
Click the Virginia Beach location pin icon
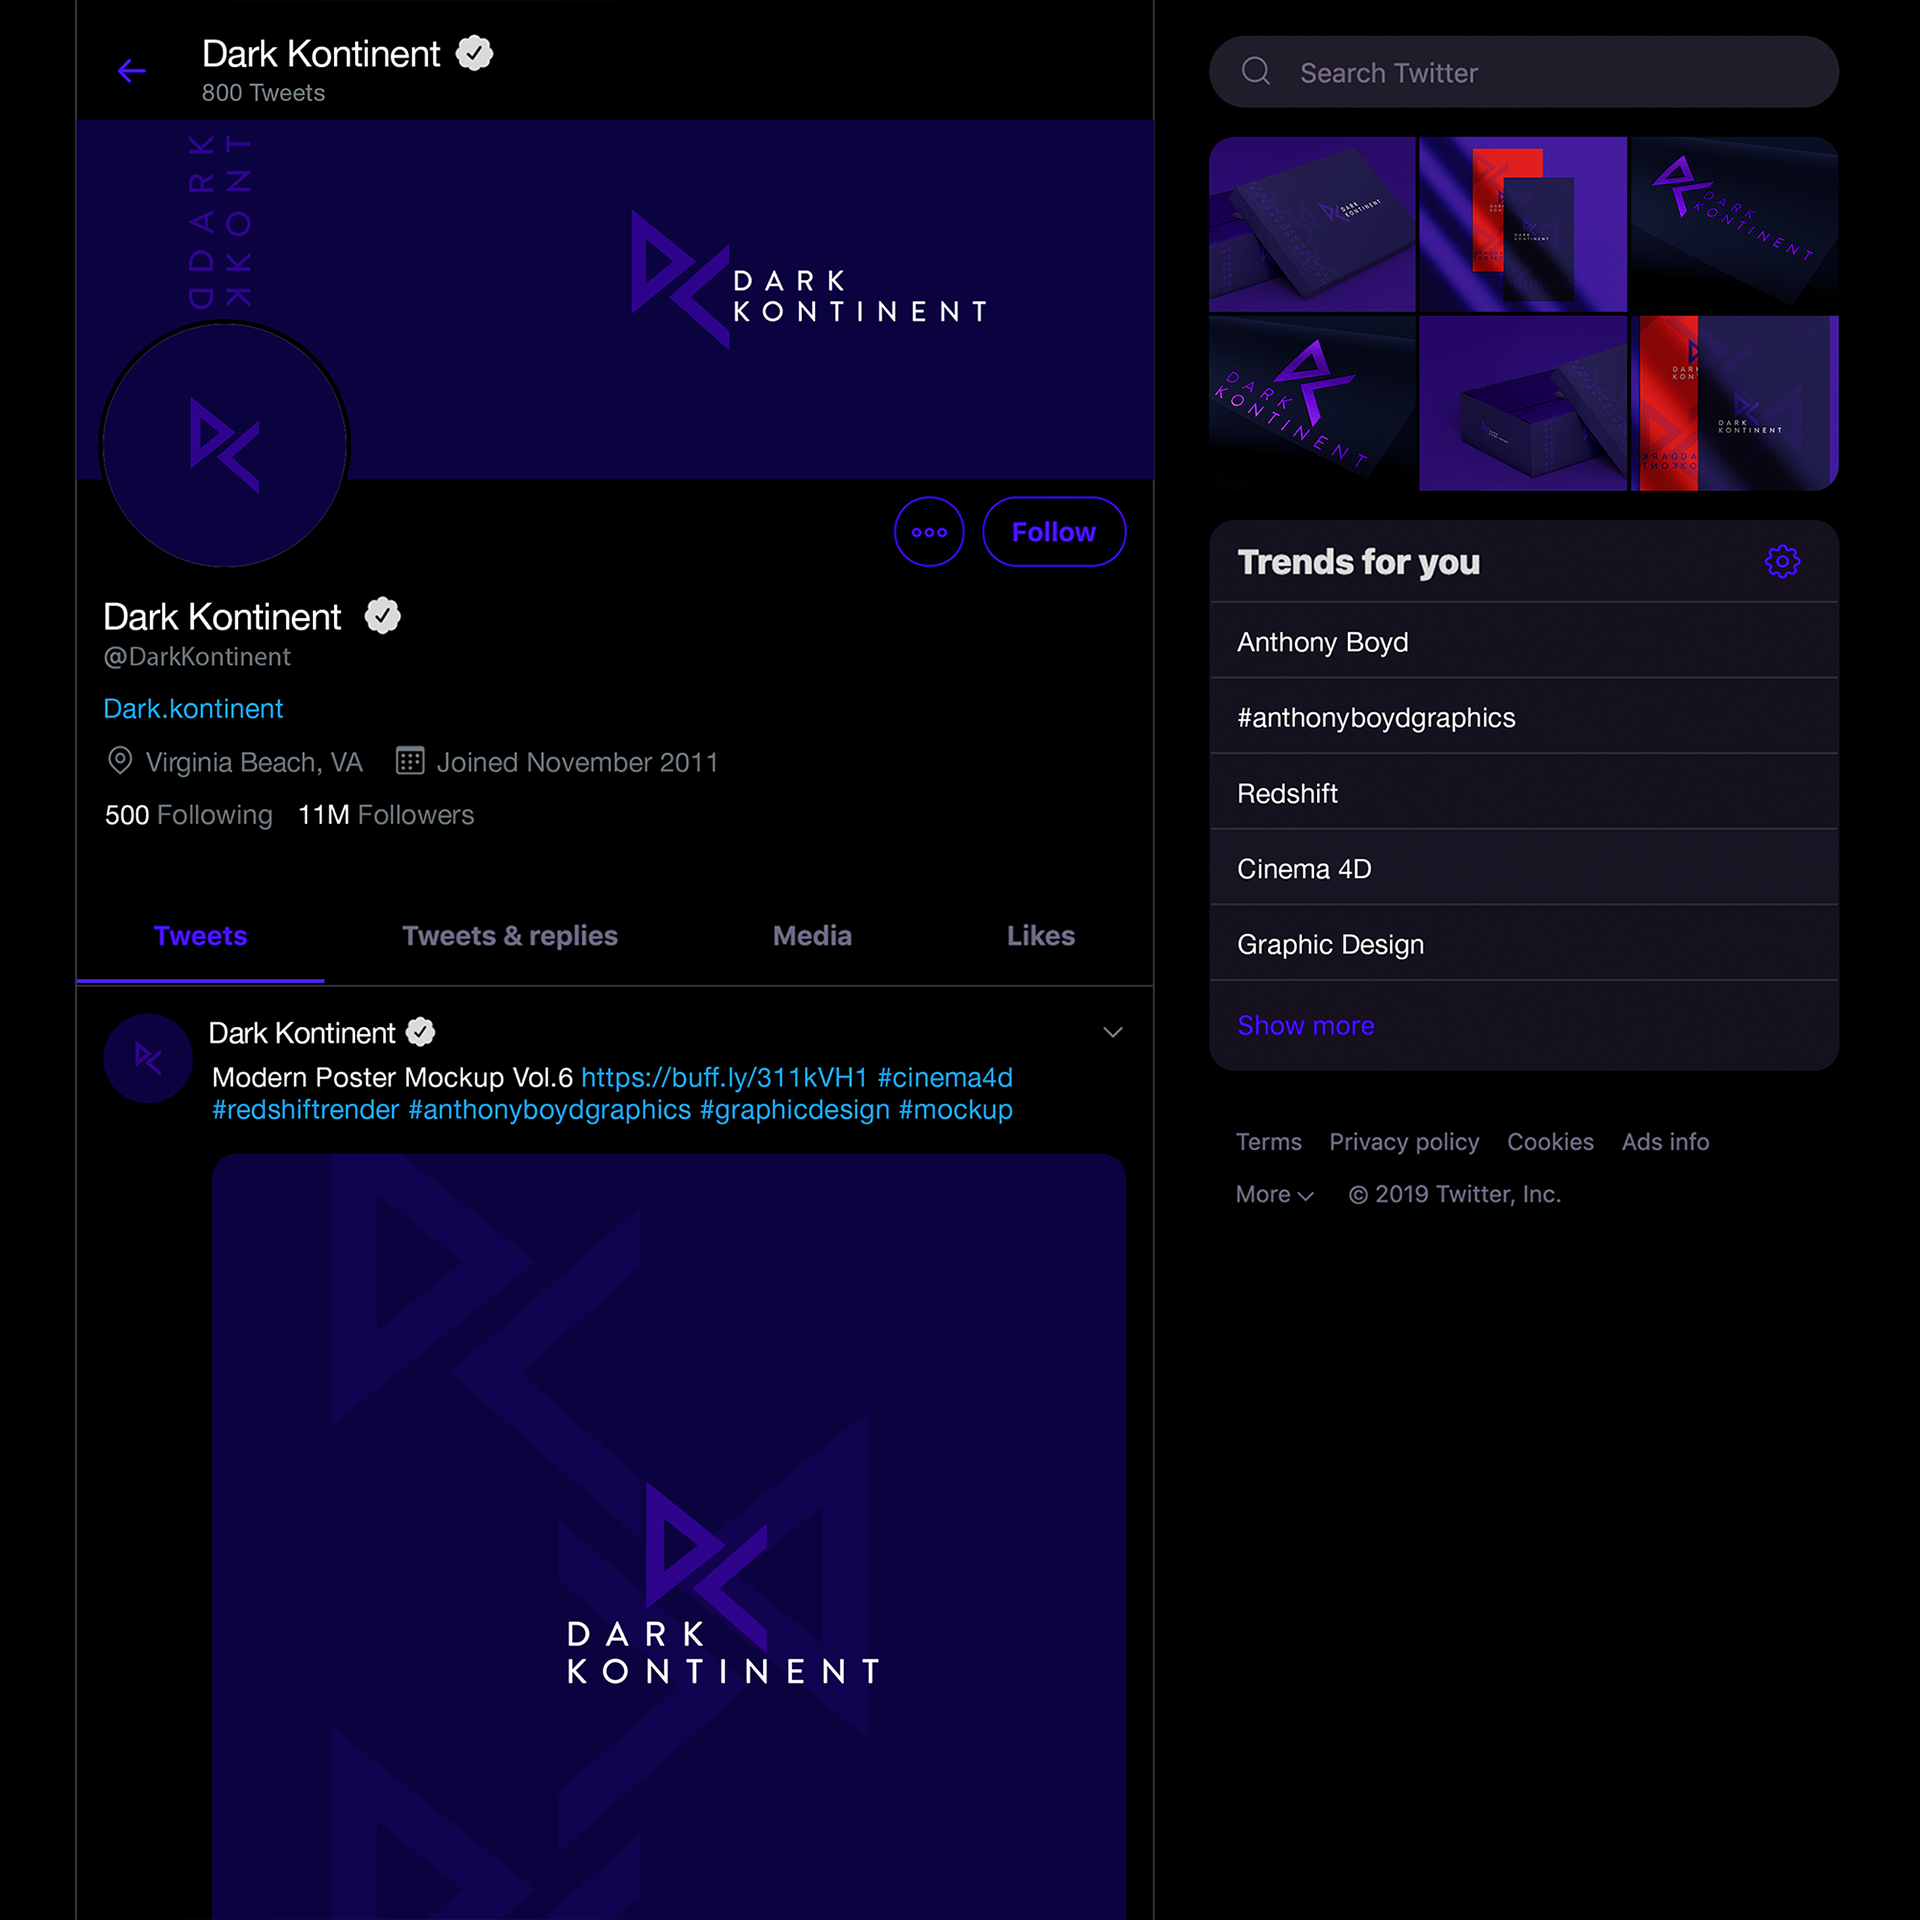[x=120, y=761]
